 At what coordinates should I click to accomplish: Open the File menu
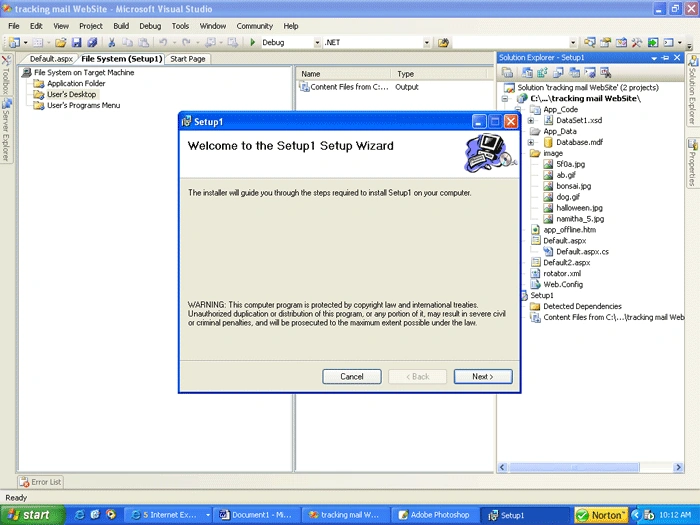pyautogui.click(x=14, y=26)
